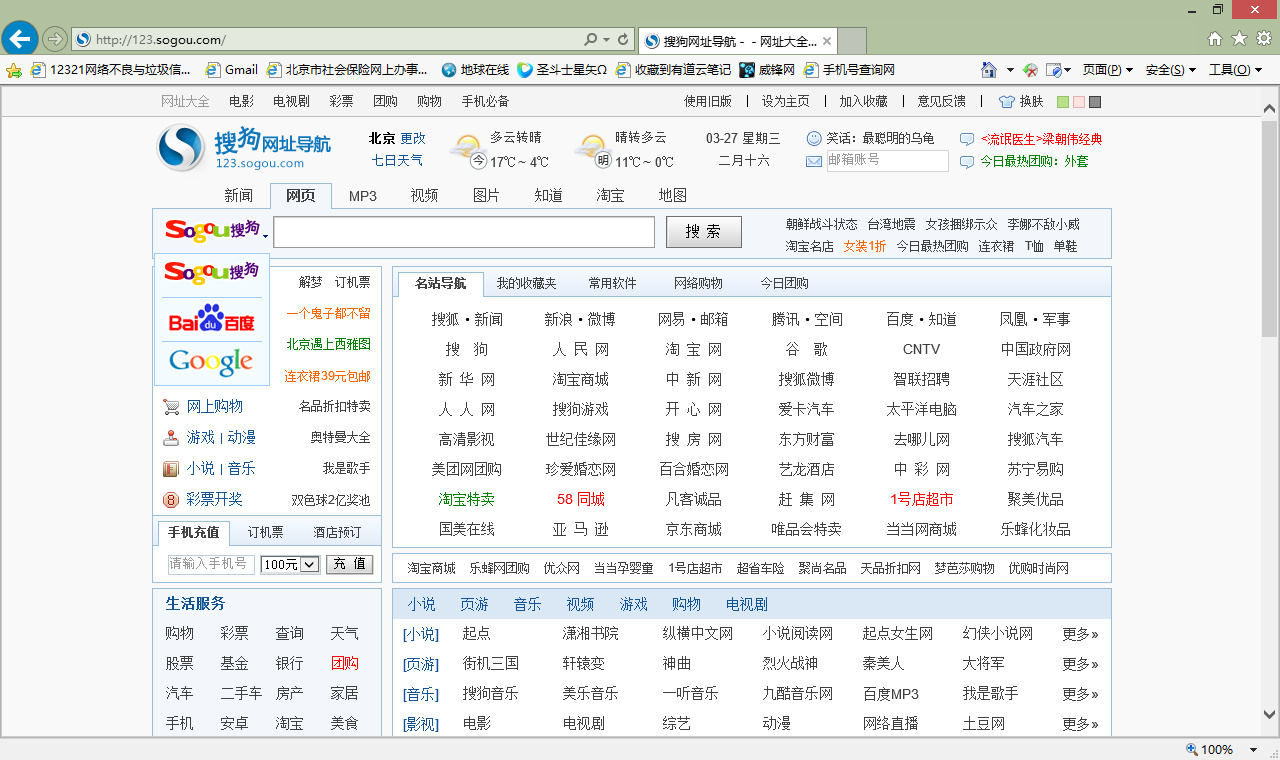Viewport: 1280px width, 760px height.
Task: Open the 页面(P) dropdown menu
Action: click(1108, 70)
